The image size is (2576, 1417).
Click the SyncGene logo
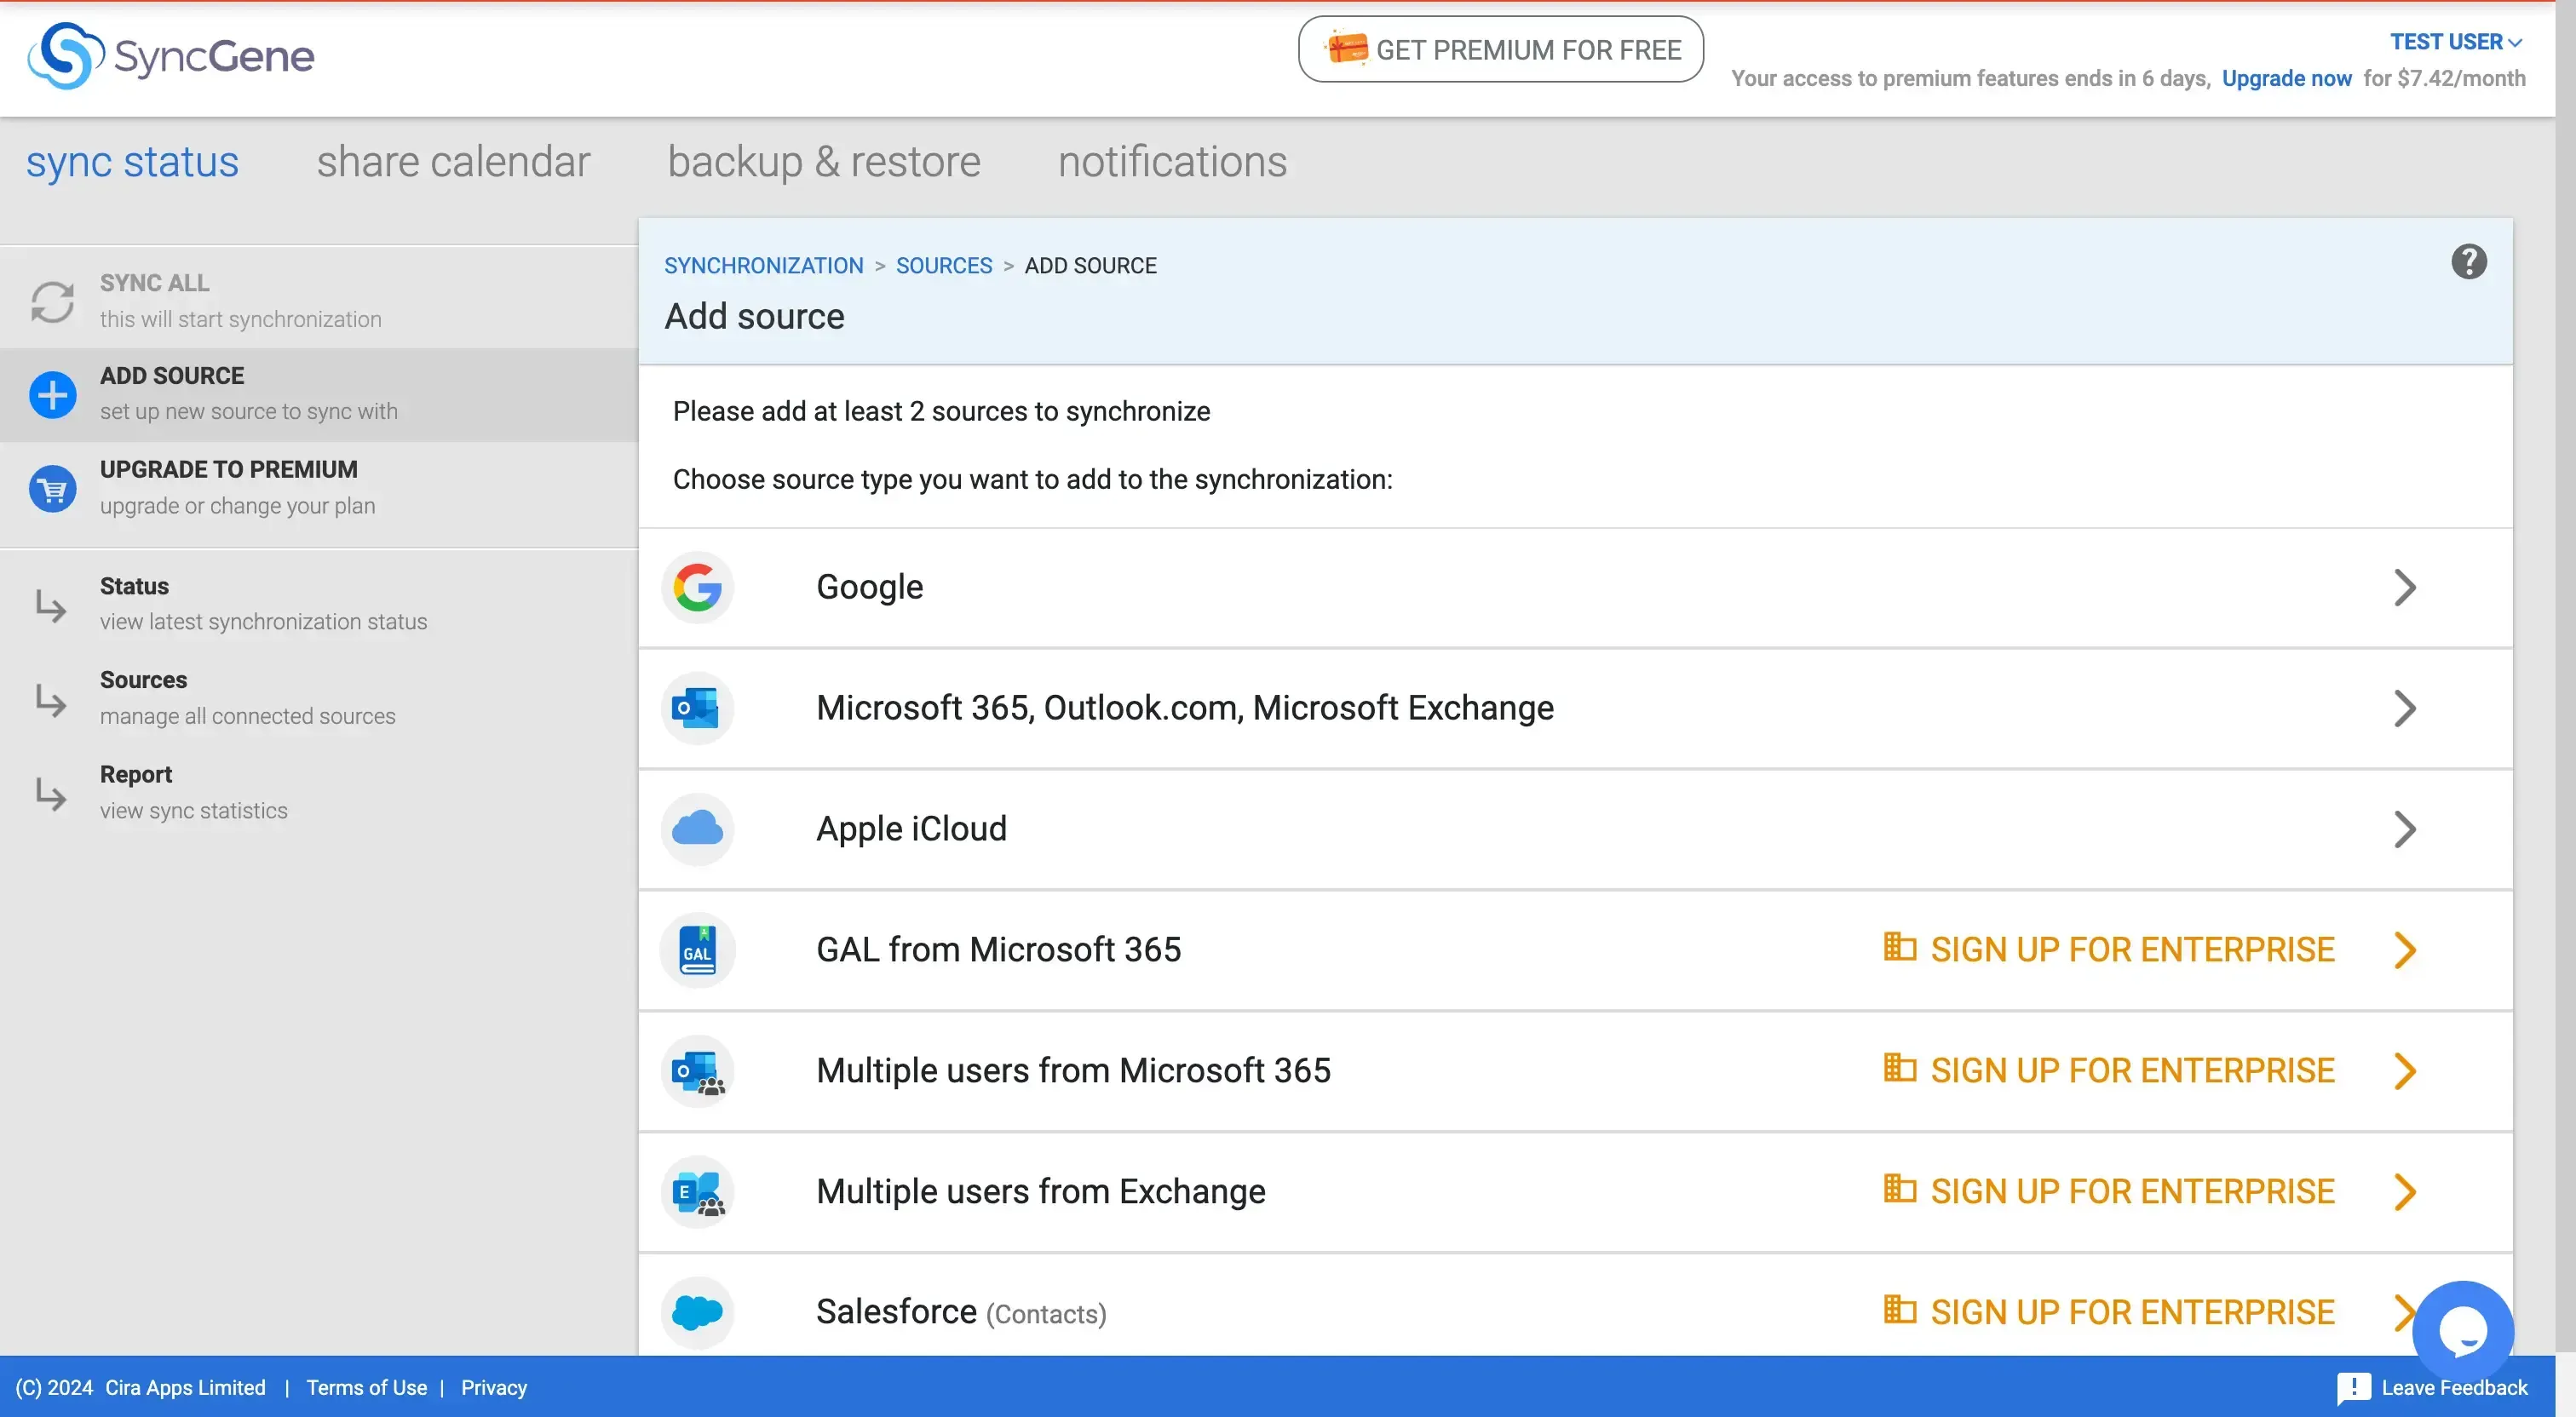(170, 57)
